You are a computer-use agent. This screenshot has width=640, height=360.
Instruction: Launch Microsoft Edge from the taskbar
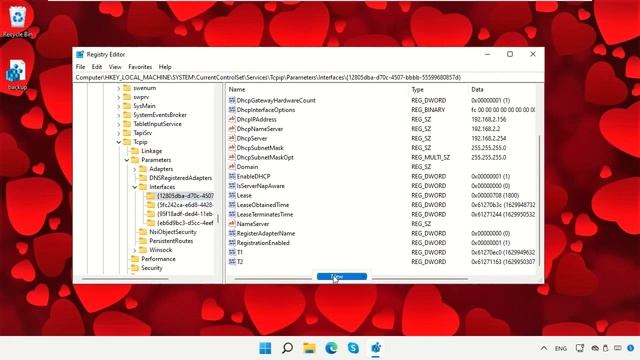coord(331,348)
